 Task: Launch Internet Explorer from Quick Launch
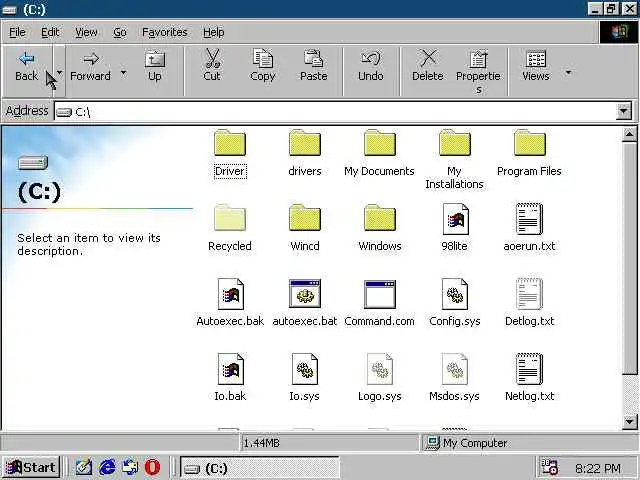point(107,467)
